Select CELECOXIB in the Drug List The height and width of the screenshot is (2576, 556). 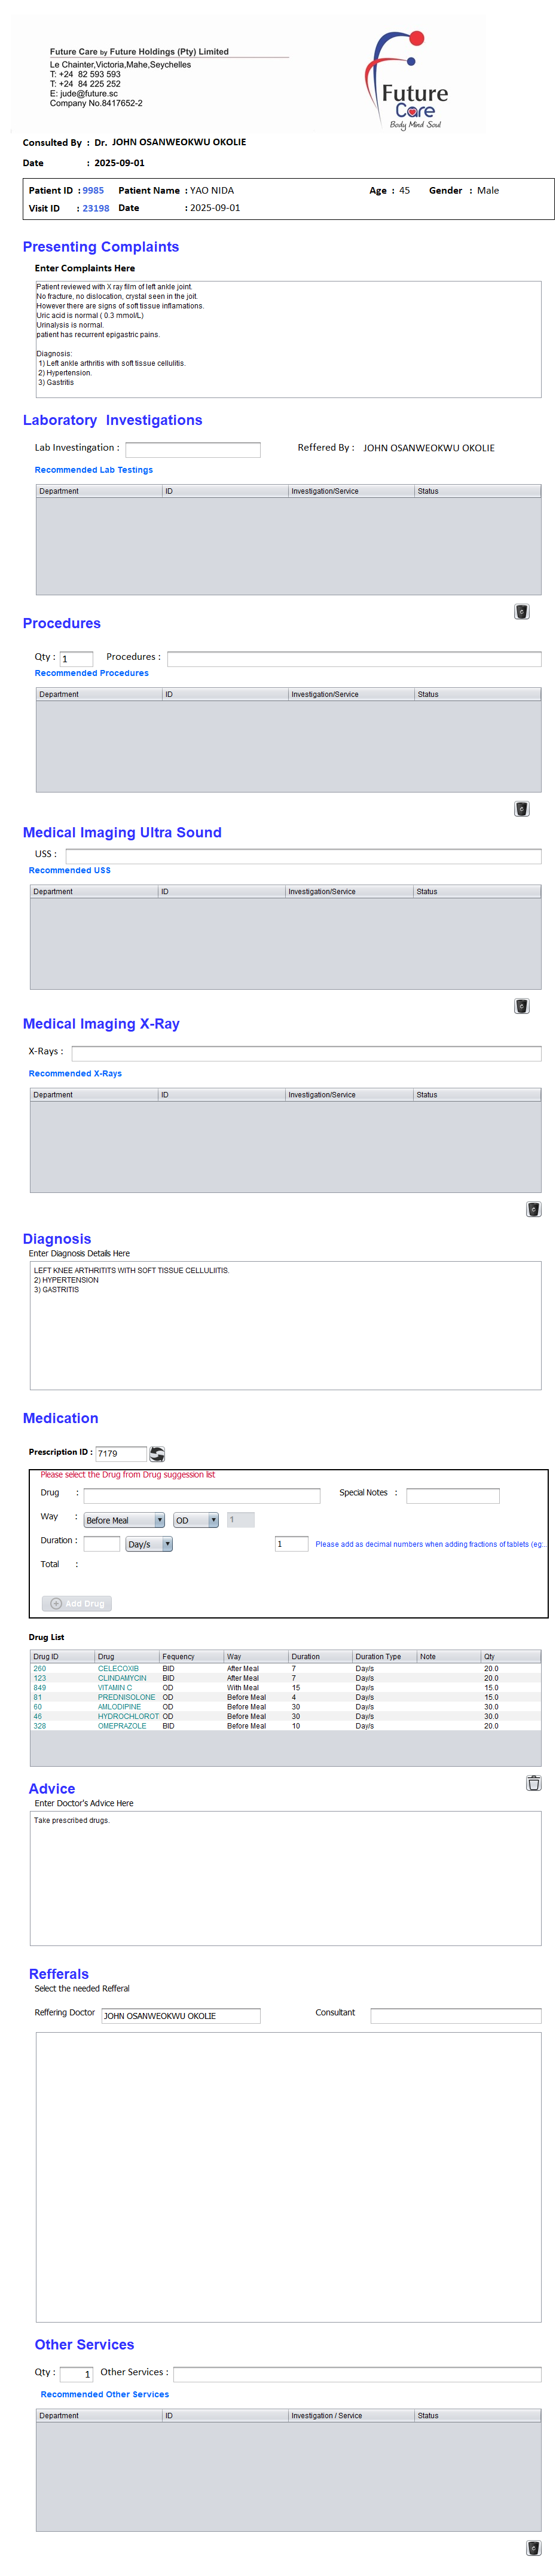[x=118, y=1668]
